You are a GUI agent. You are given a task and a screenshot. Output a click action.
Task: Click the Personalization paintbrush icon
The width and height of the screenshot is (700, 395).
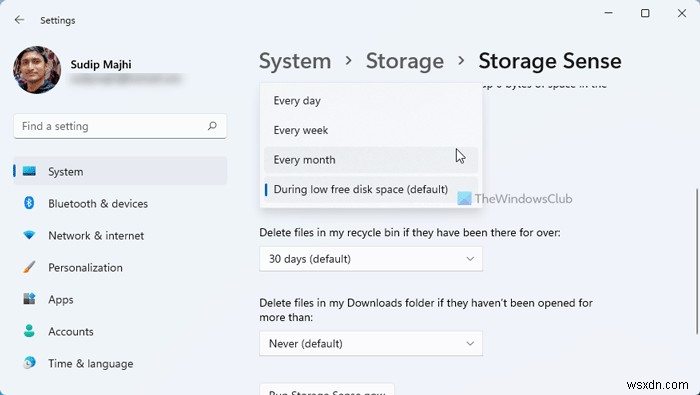[29, 267]
